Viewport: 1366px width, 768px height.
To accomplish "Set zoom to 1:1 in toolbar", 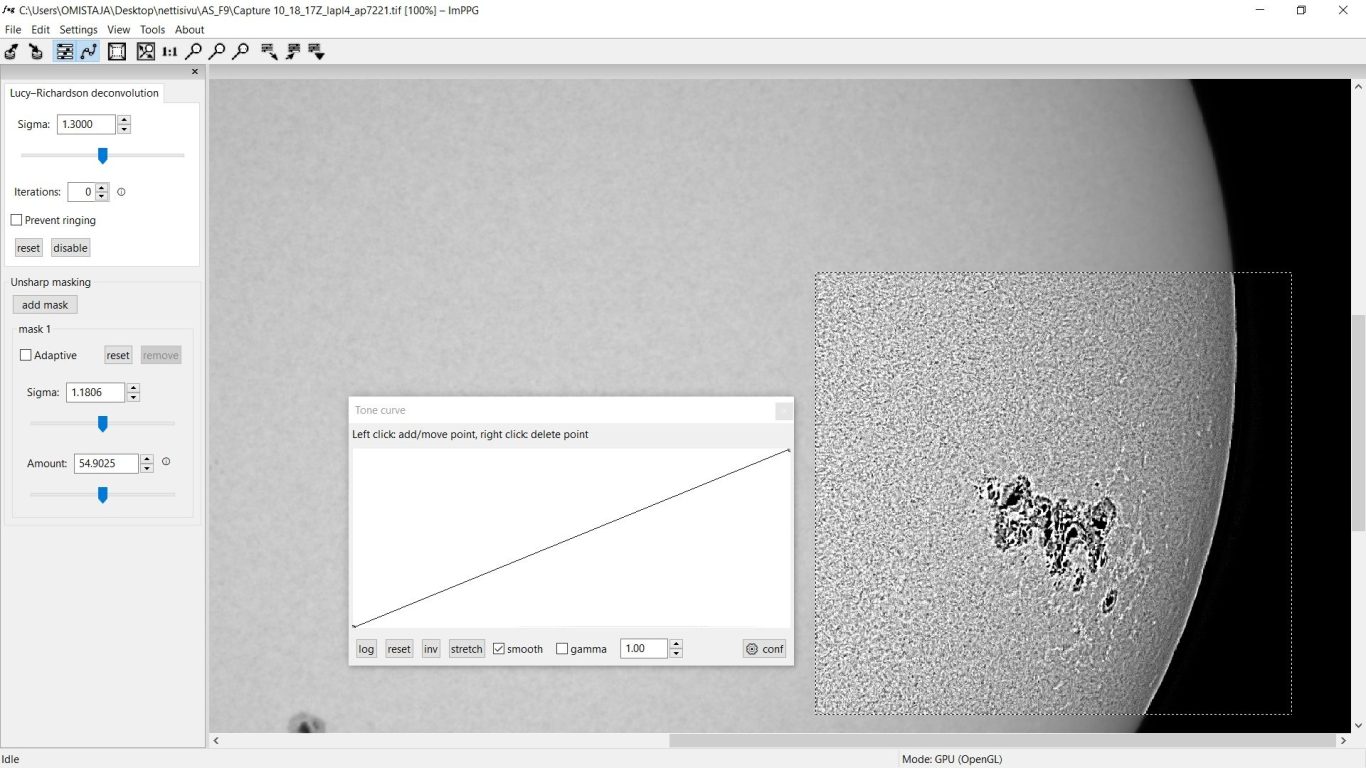I will click(169, 51).
